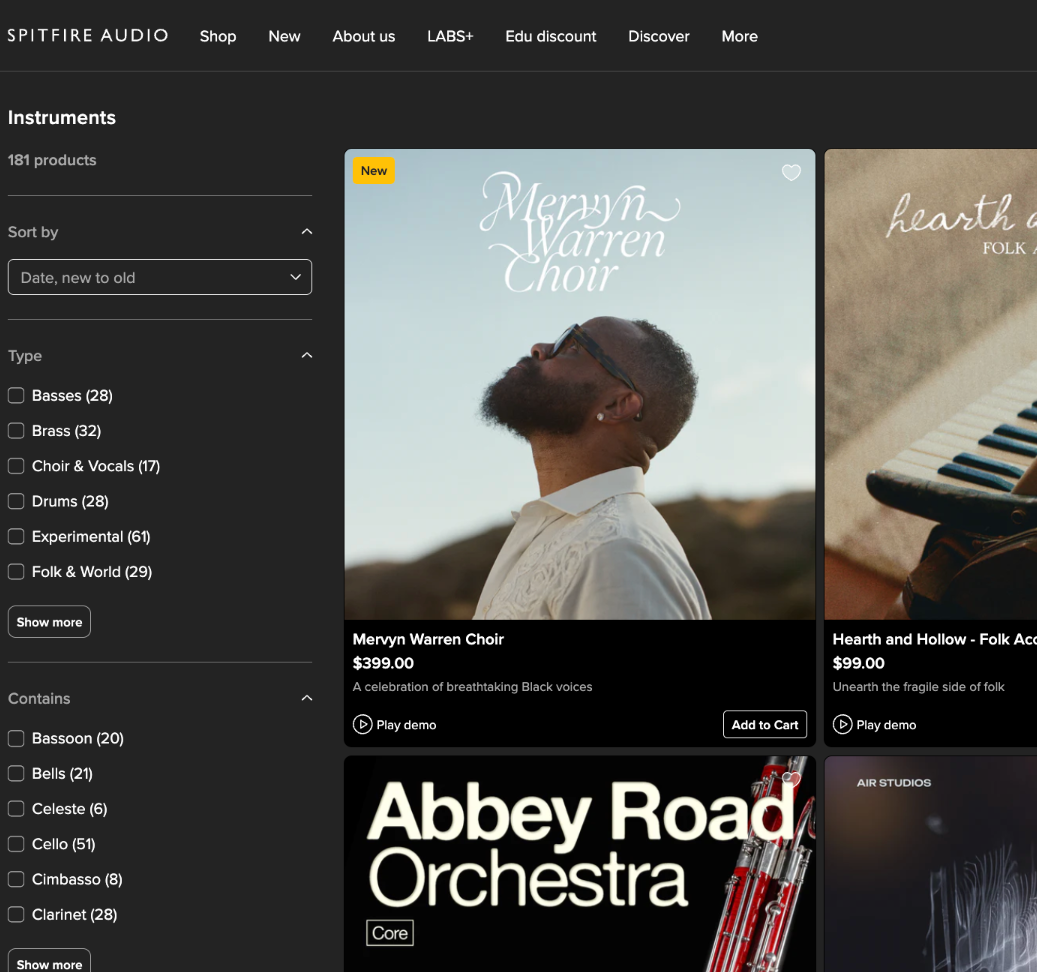
Task: Click the $399.00 price text
Action: (383, 663)
